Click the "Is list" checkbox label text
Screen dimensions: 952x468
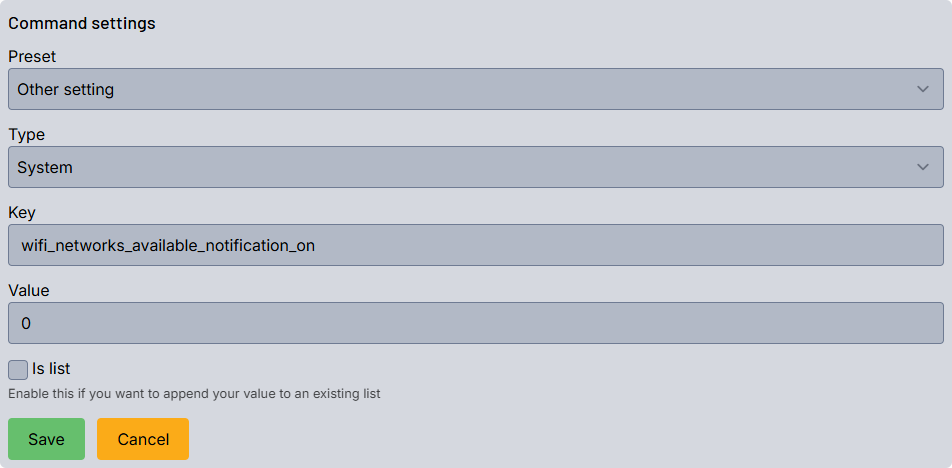tap(51, 369)
